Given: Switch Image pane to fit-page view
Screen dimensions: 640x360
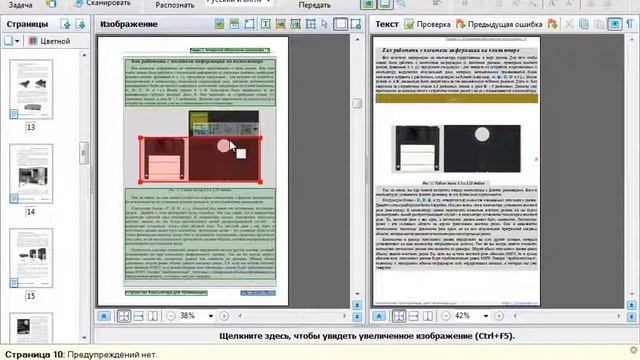Looking at the screenshot, I should point(124,316).
